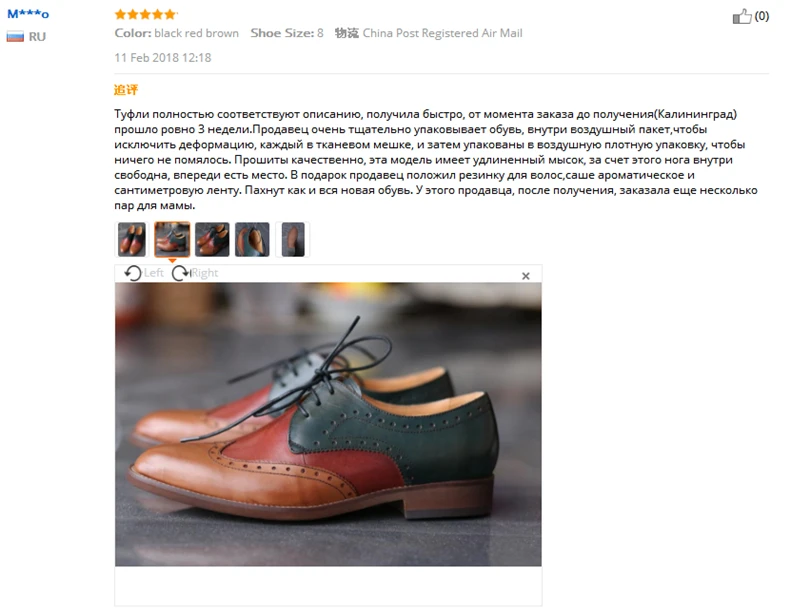Viewport: 790px width, 615px height.
Task: Click the helpful vote count (0)
Action: (762, 16)
